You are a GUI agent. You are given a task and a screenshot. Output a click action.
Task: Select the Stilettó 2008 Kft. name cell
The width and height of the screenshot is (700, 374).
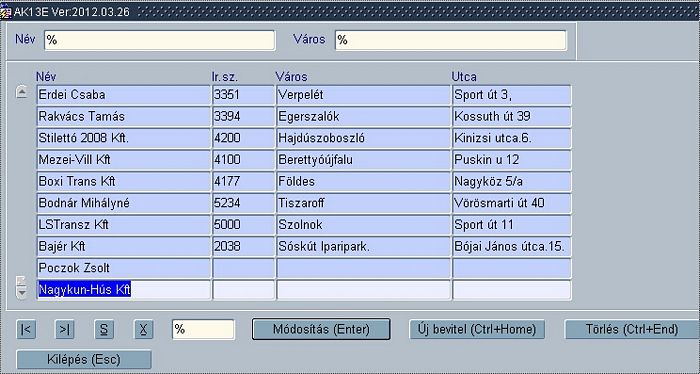pos(123,138)
